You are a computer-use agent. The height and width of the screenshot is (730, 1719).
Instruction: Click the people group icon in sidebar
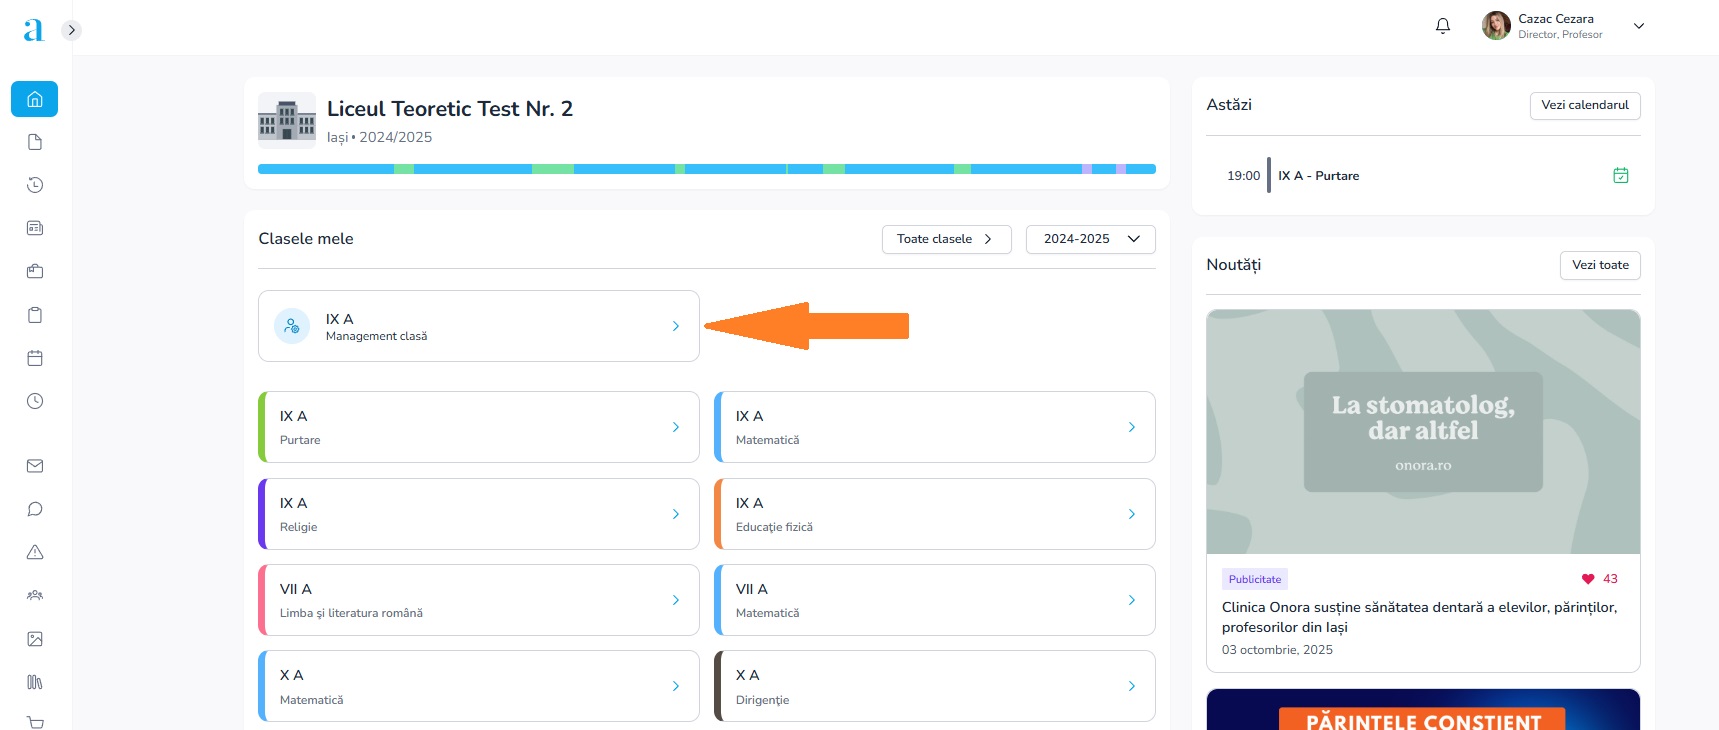(x=35, y=595)
